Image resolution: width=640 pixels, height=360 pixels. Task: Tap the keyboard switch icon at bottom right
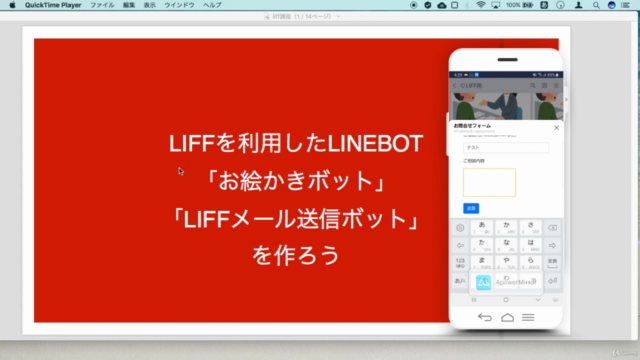click(556, 300)
